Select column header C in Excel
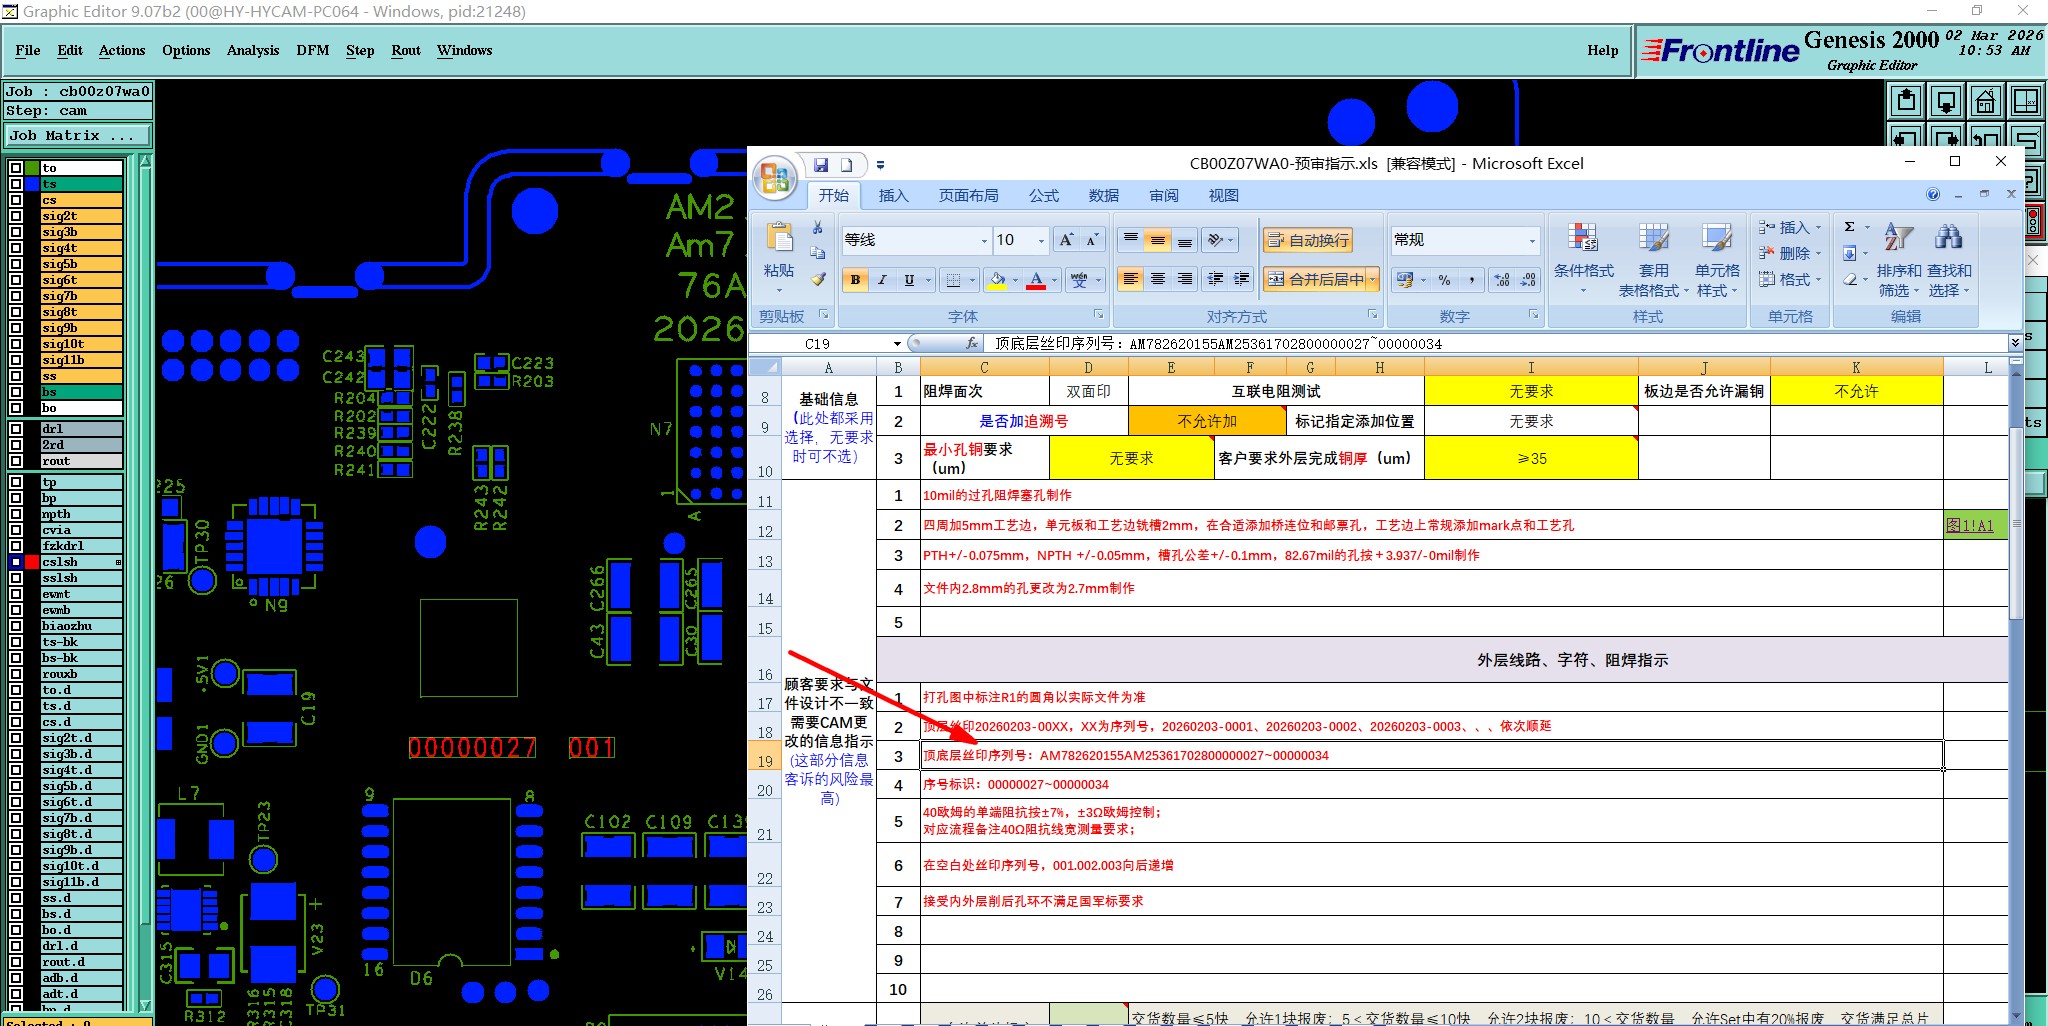Image resolution: width=2048 pixels, height=1026 pixels. click(984, 367)
